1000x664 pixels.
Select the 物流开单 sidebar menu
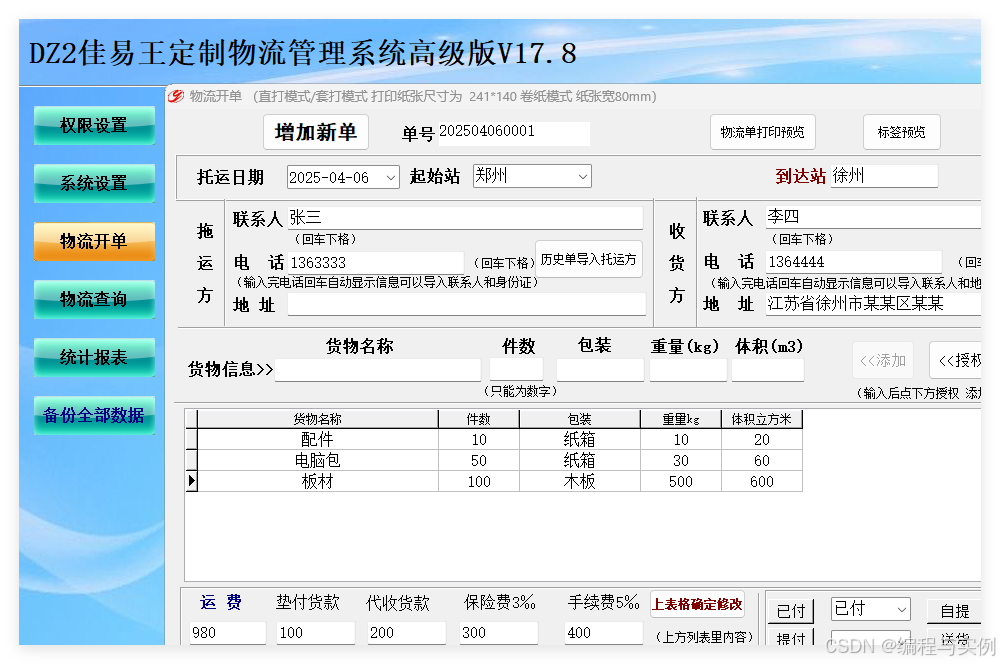[x=94, y=241]
